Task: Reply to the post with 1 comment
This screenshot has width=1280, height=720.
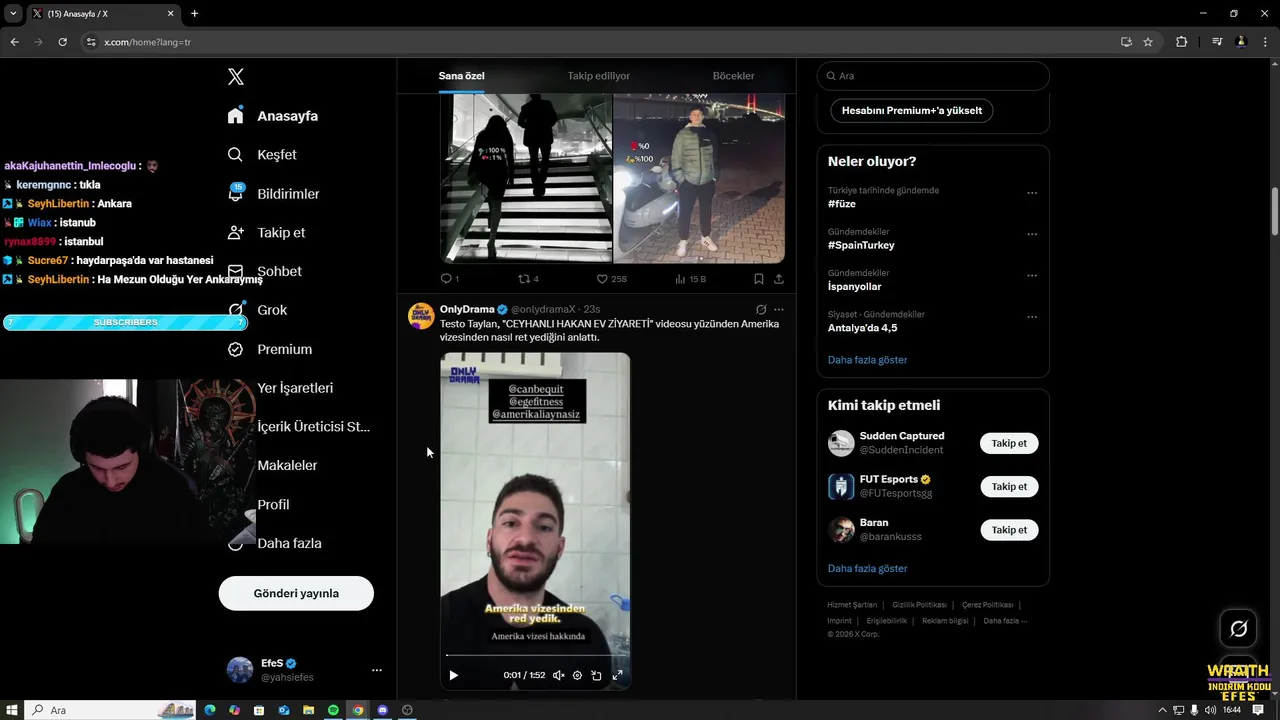Action: click(x=450, y=279)
